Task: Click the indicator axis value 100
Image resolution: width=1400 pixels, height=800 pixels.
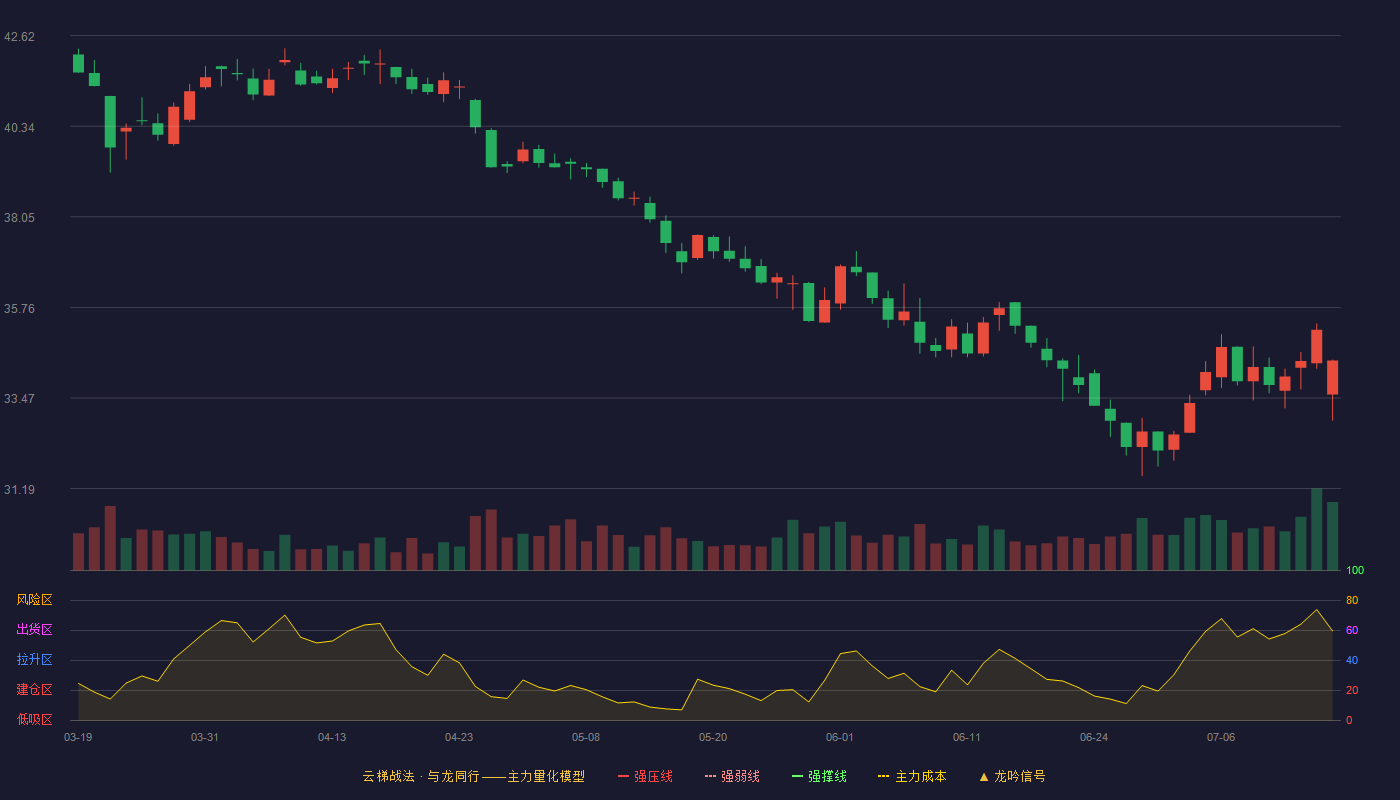Action: 1355,571
